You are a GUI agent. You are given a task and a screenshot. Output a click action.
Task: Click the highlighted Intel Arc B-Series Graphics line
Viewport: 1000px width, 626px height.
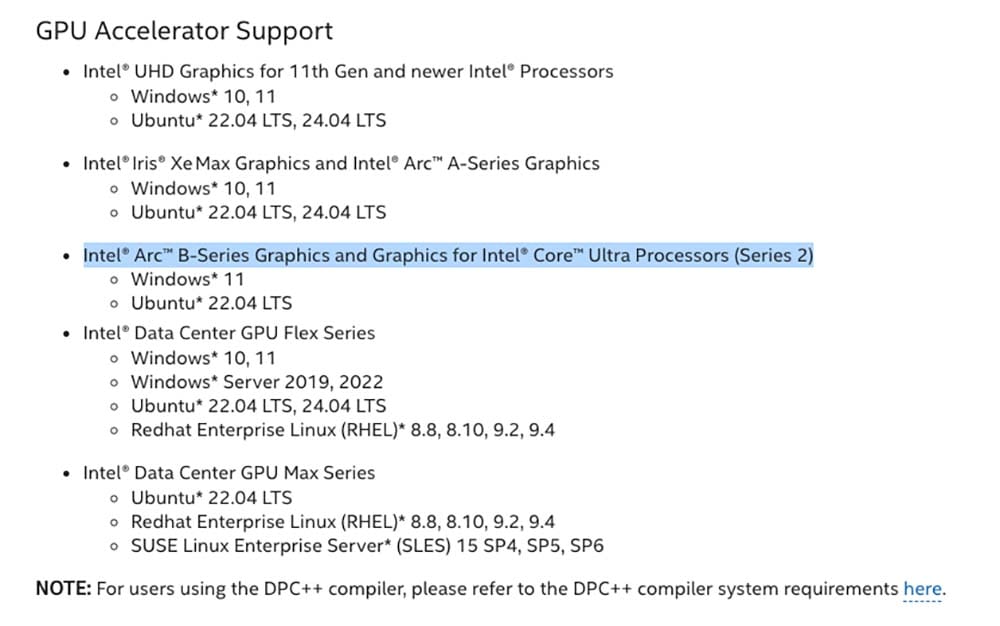tap(448, 255)
